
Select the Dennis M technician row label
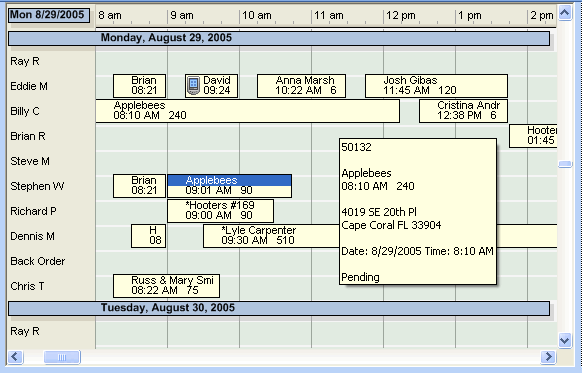(x=33, y=236)
